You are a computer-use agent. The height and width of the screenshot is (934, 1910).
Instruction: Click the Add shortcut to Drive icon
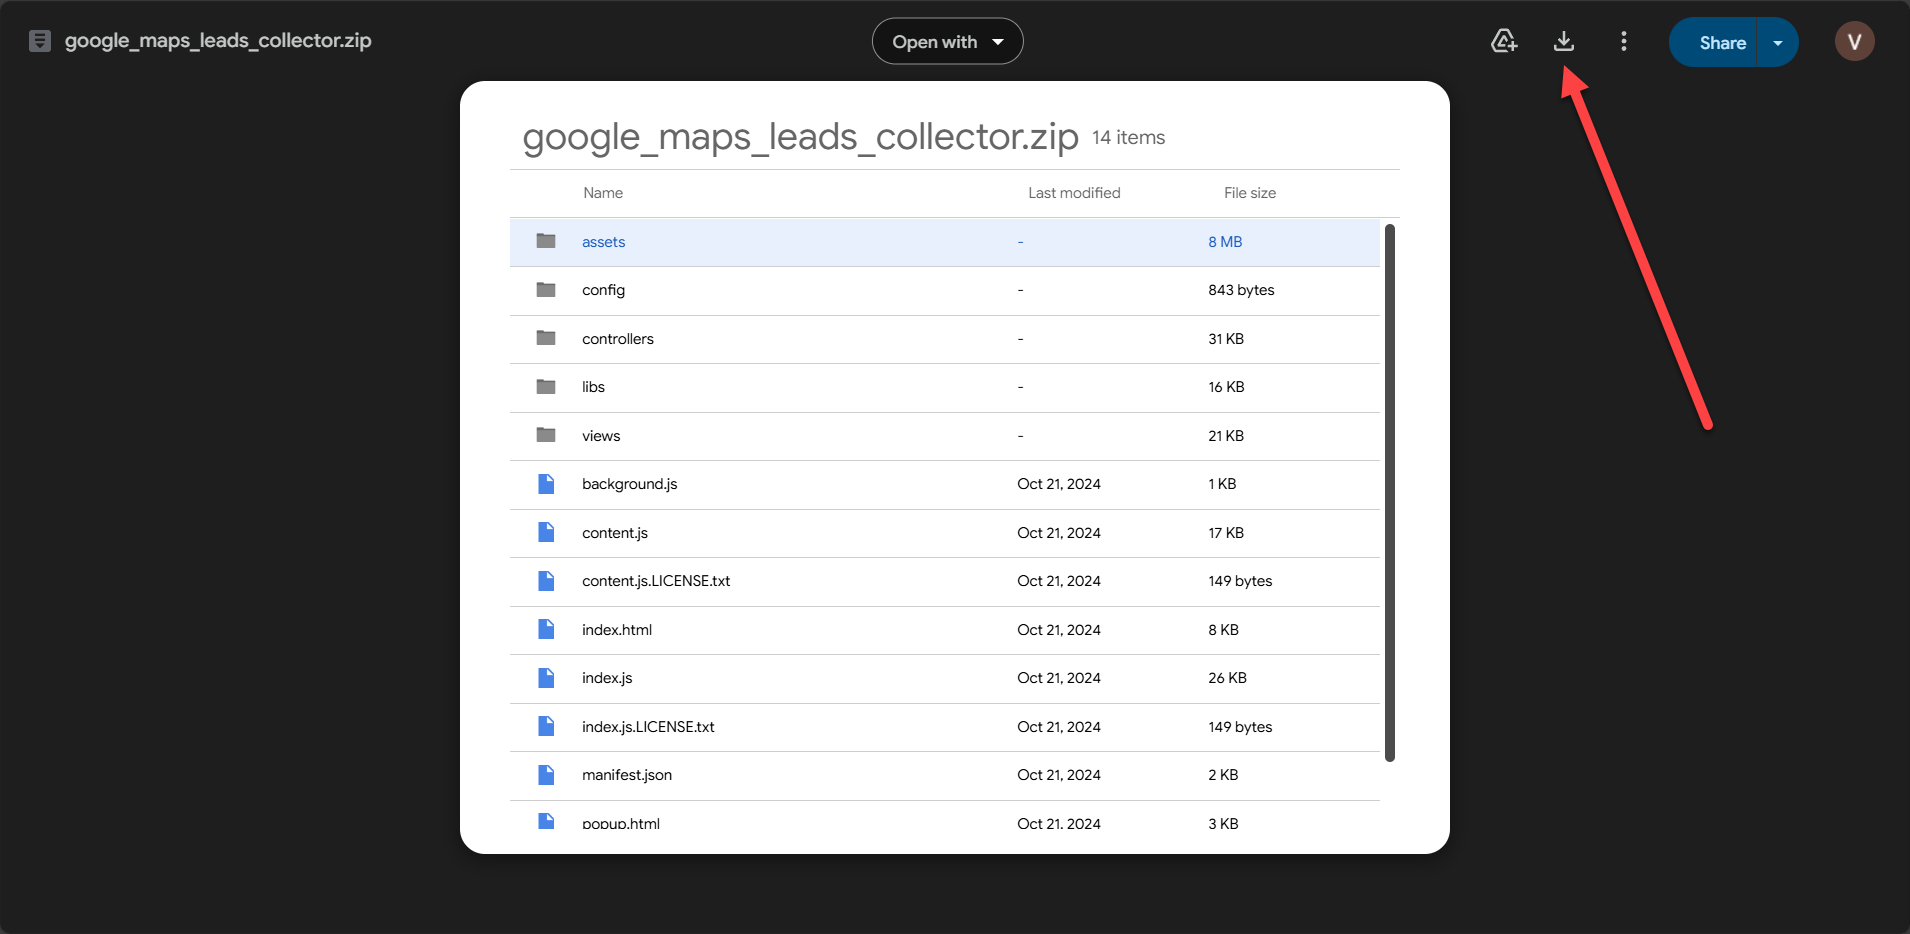point(1504,41)
